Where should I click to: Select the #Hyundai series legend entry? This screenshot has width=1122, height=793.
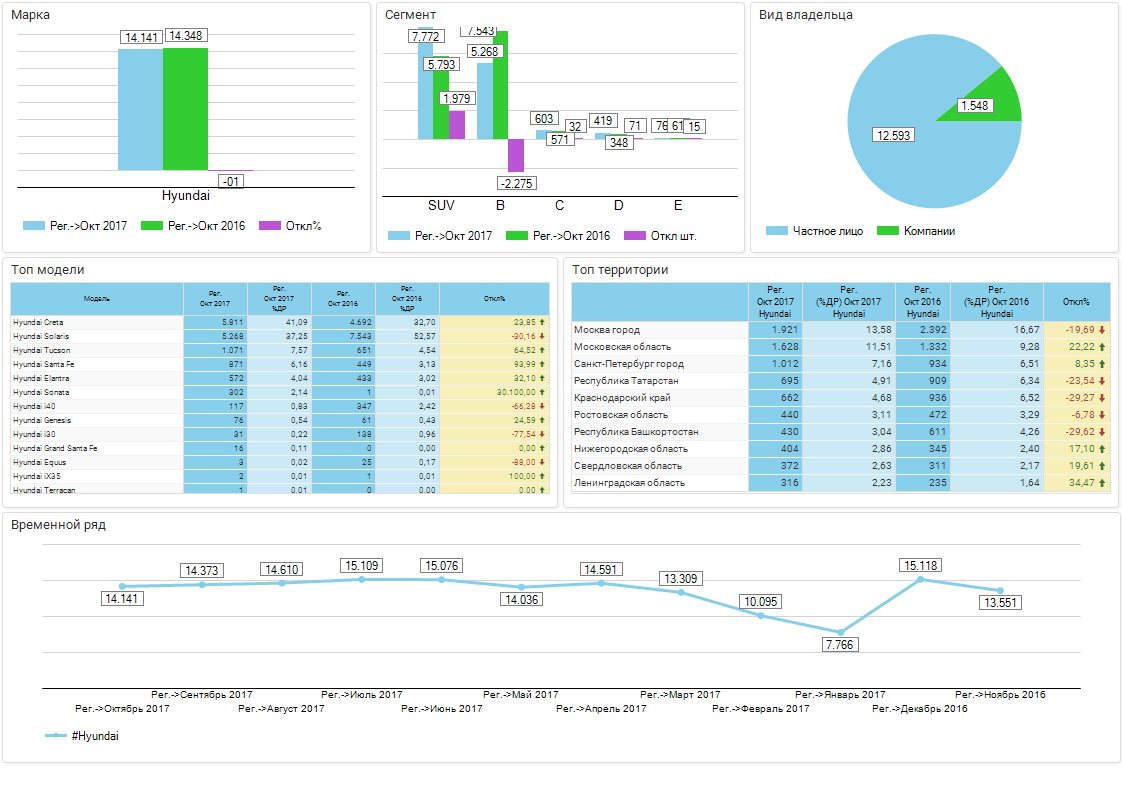coord(82,736)
